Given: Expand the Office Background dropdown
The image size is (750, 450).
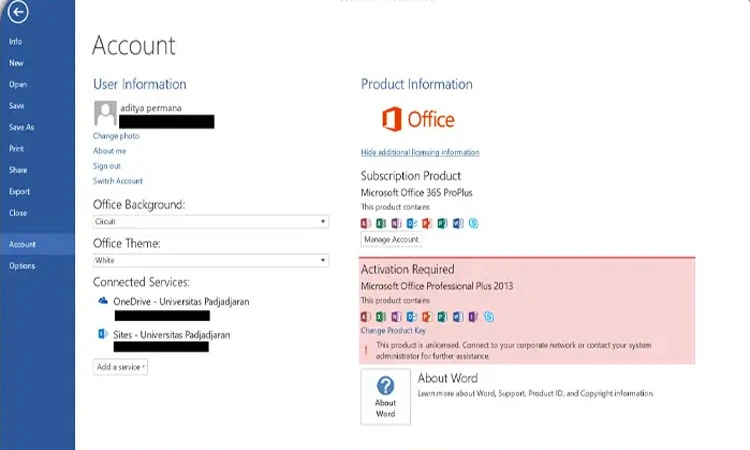Looking at the screenshot, I should pyautogui.click(x=323, y=221).
